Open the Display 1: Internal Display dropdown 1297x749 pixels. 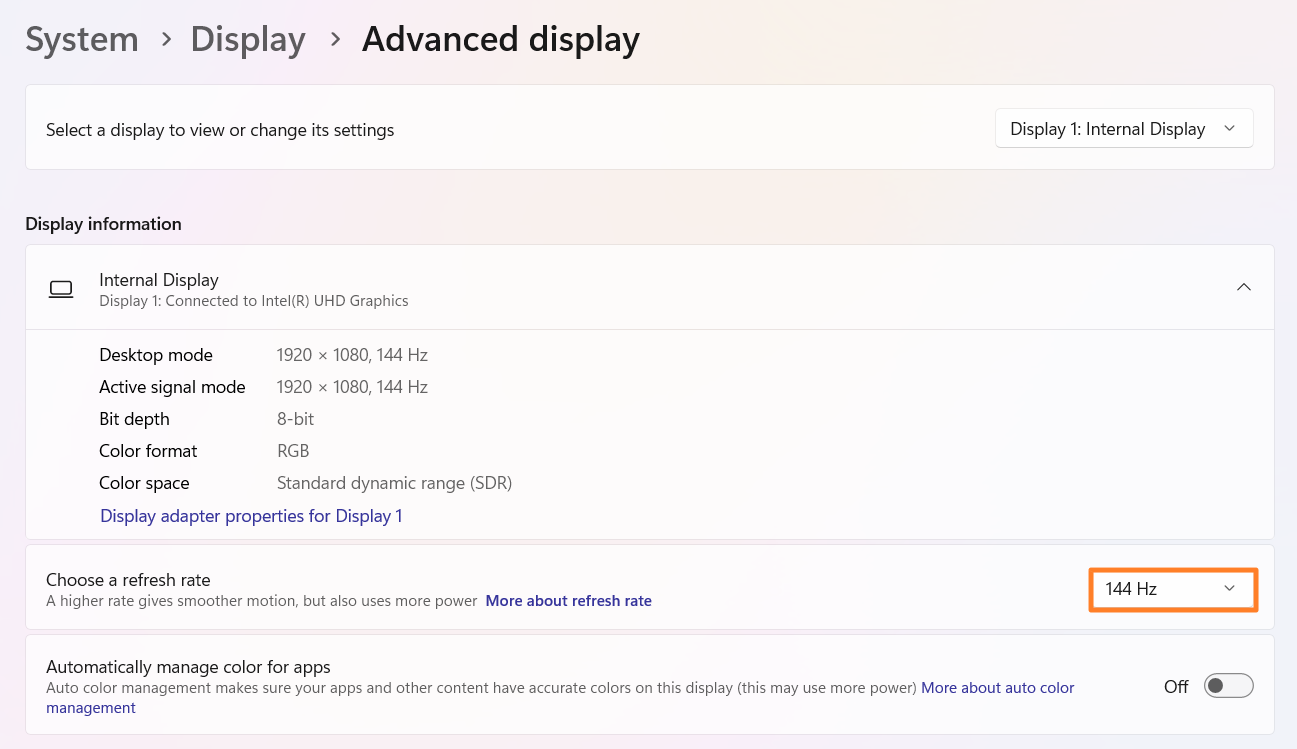(x=1124, y=128)
